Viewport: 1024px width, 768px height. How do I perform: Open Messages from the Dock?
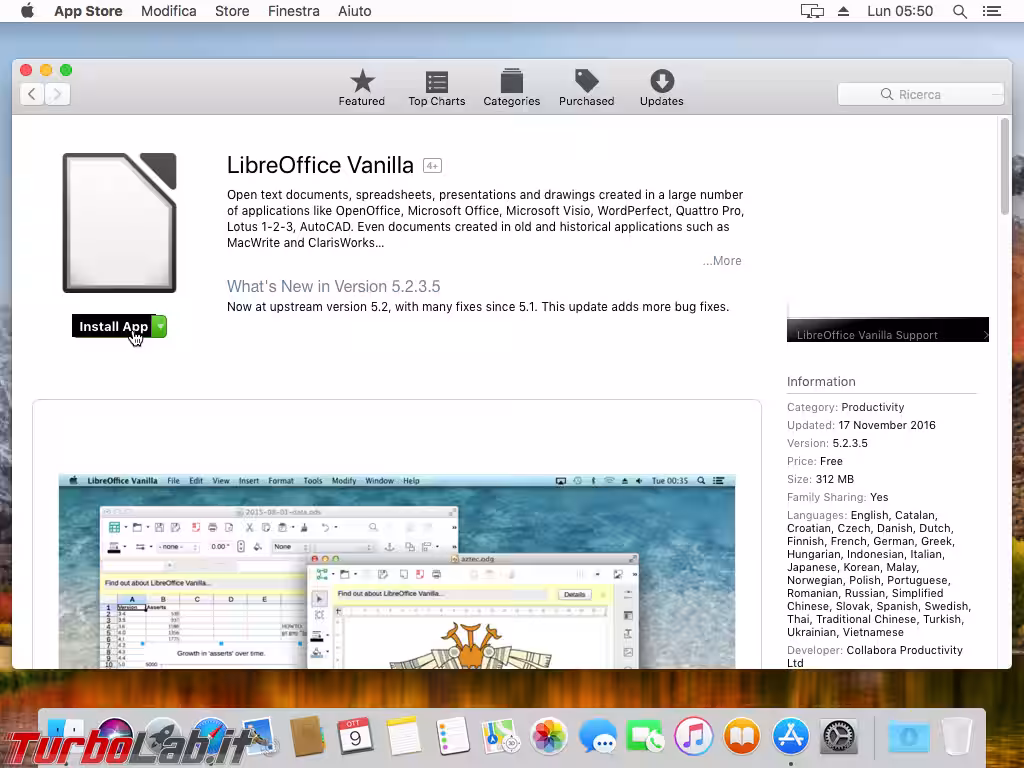coord(598,736)
